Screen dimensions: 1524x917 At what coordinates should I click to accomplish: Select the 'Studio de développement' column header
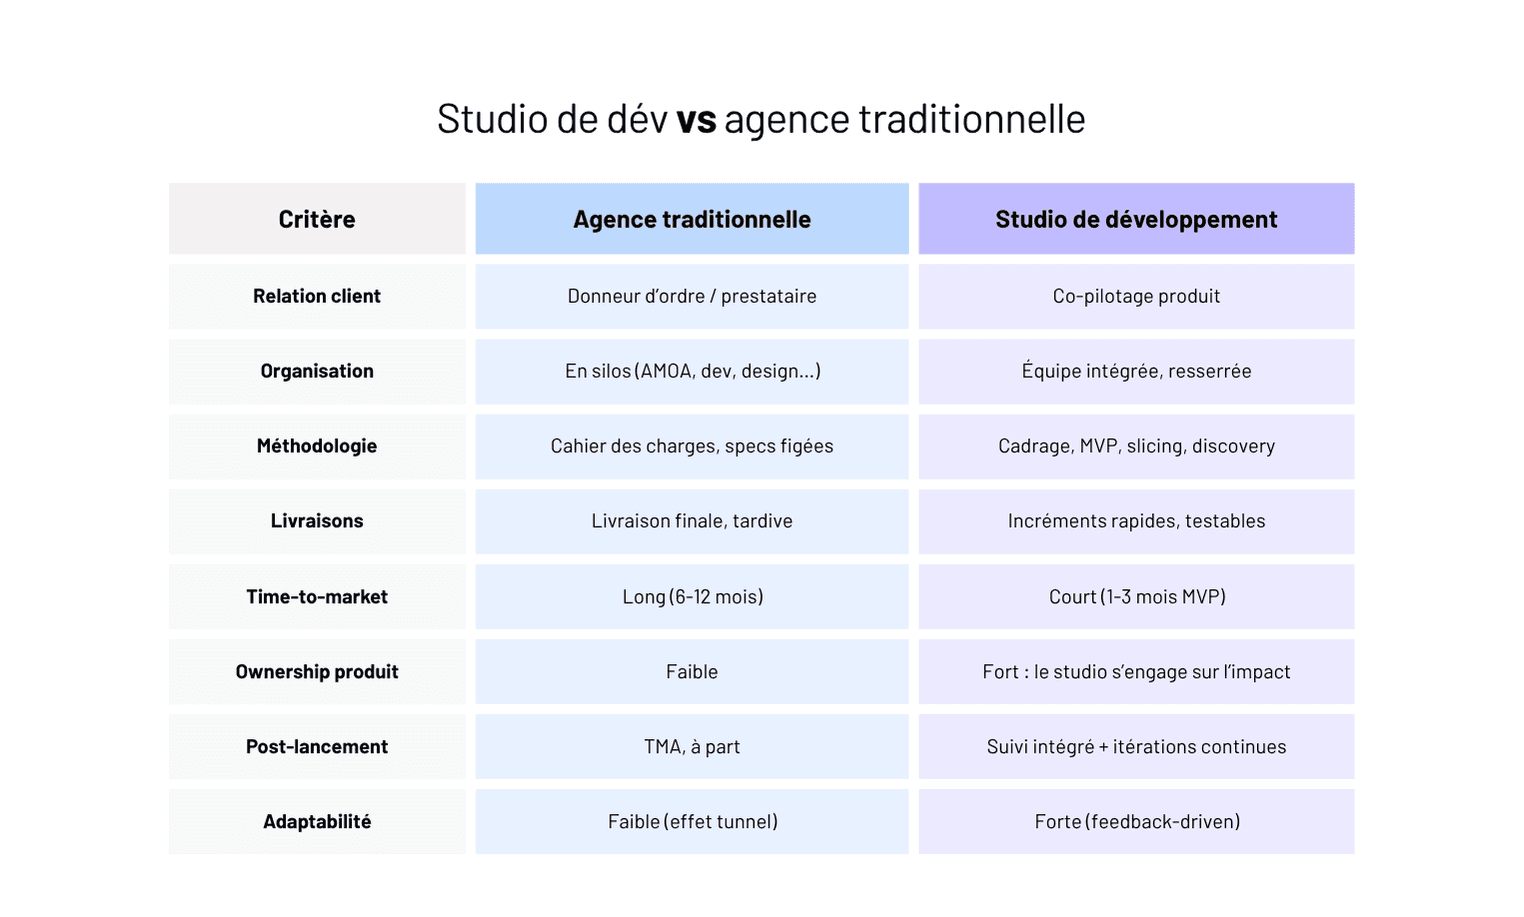pyautogui.click(x=1135, y=218)
